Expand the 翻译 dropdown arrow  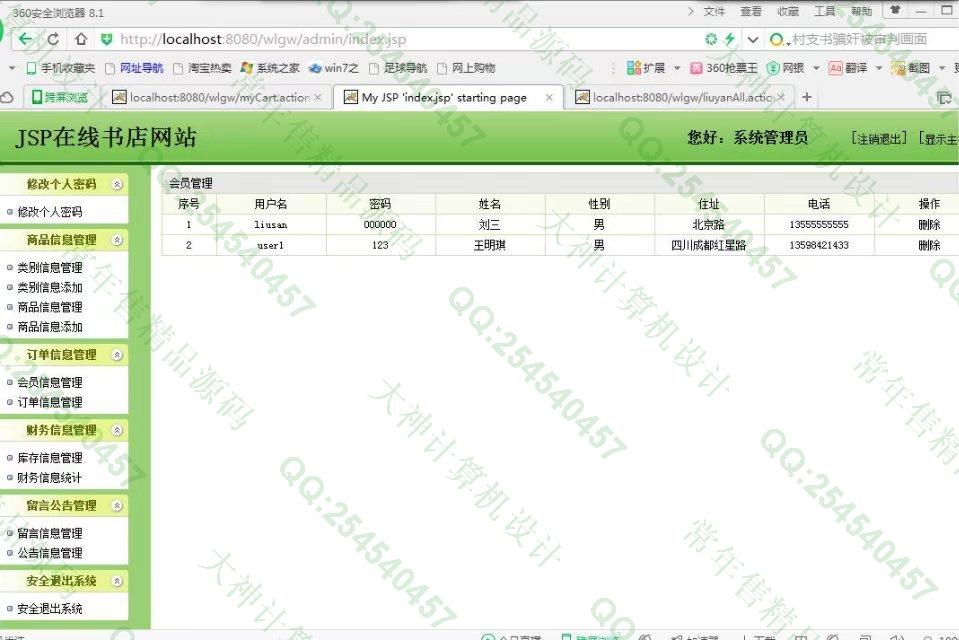coord(879,69)
